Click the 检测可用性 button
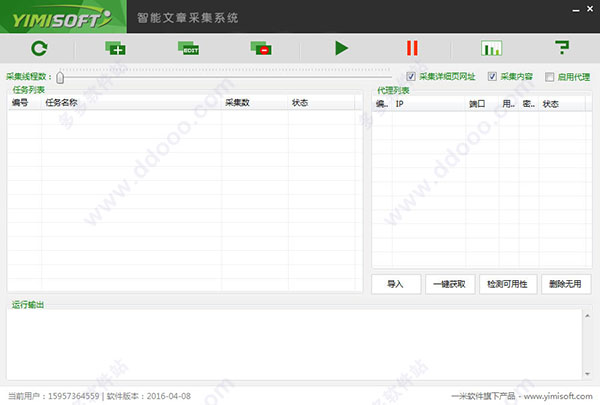 508,284
